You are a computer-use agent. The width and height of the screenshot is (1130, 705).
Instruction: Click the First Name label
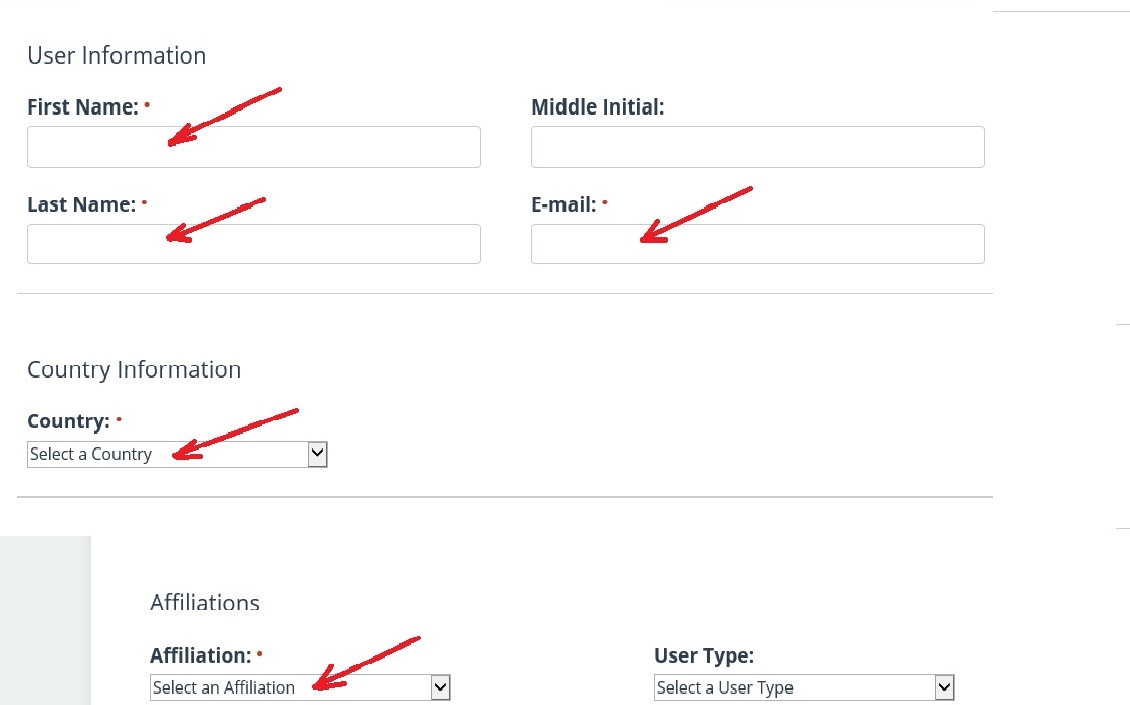coord(83,107)
